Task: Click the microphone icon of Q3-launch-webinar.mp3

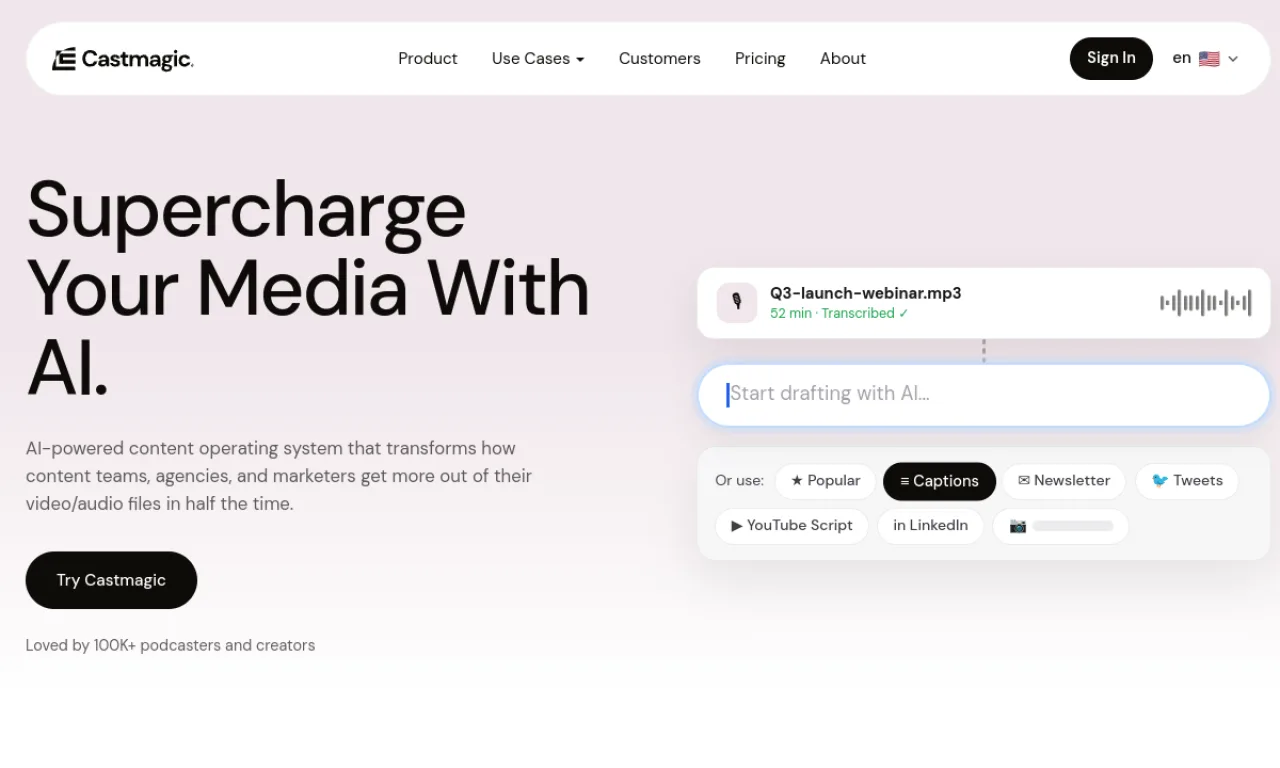Action: click(x=737, y=302)
